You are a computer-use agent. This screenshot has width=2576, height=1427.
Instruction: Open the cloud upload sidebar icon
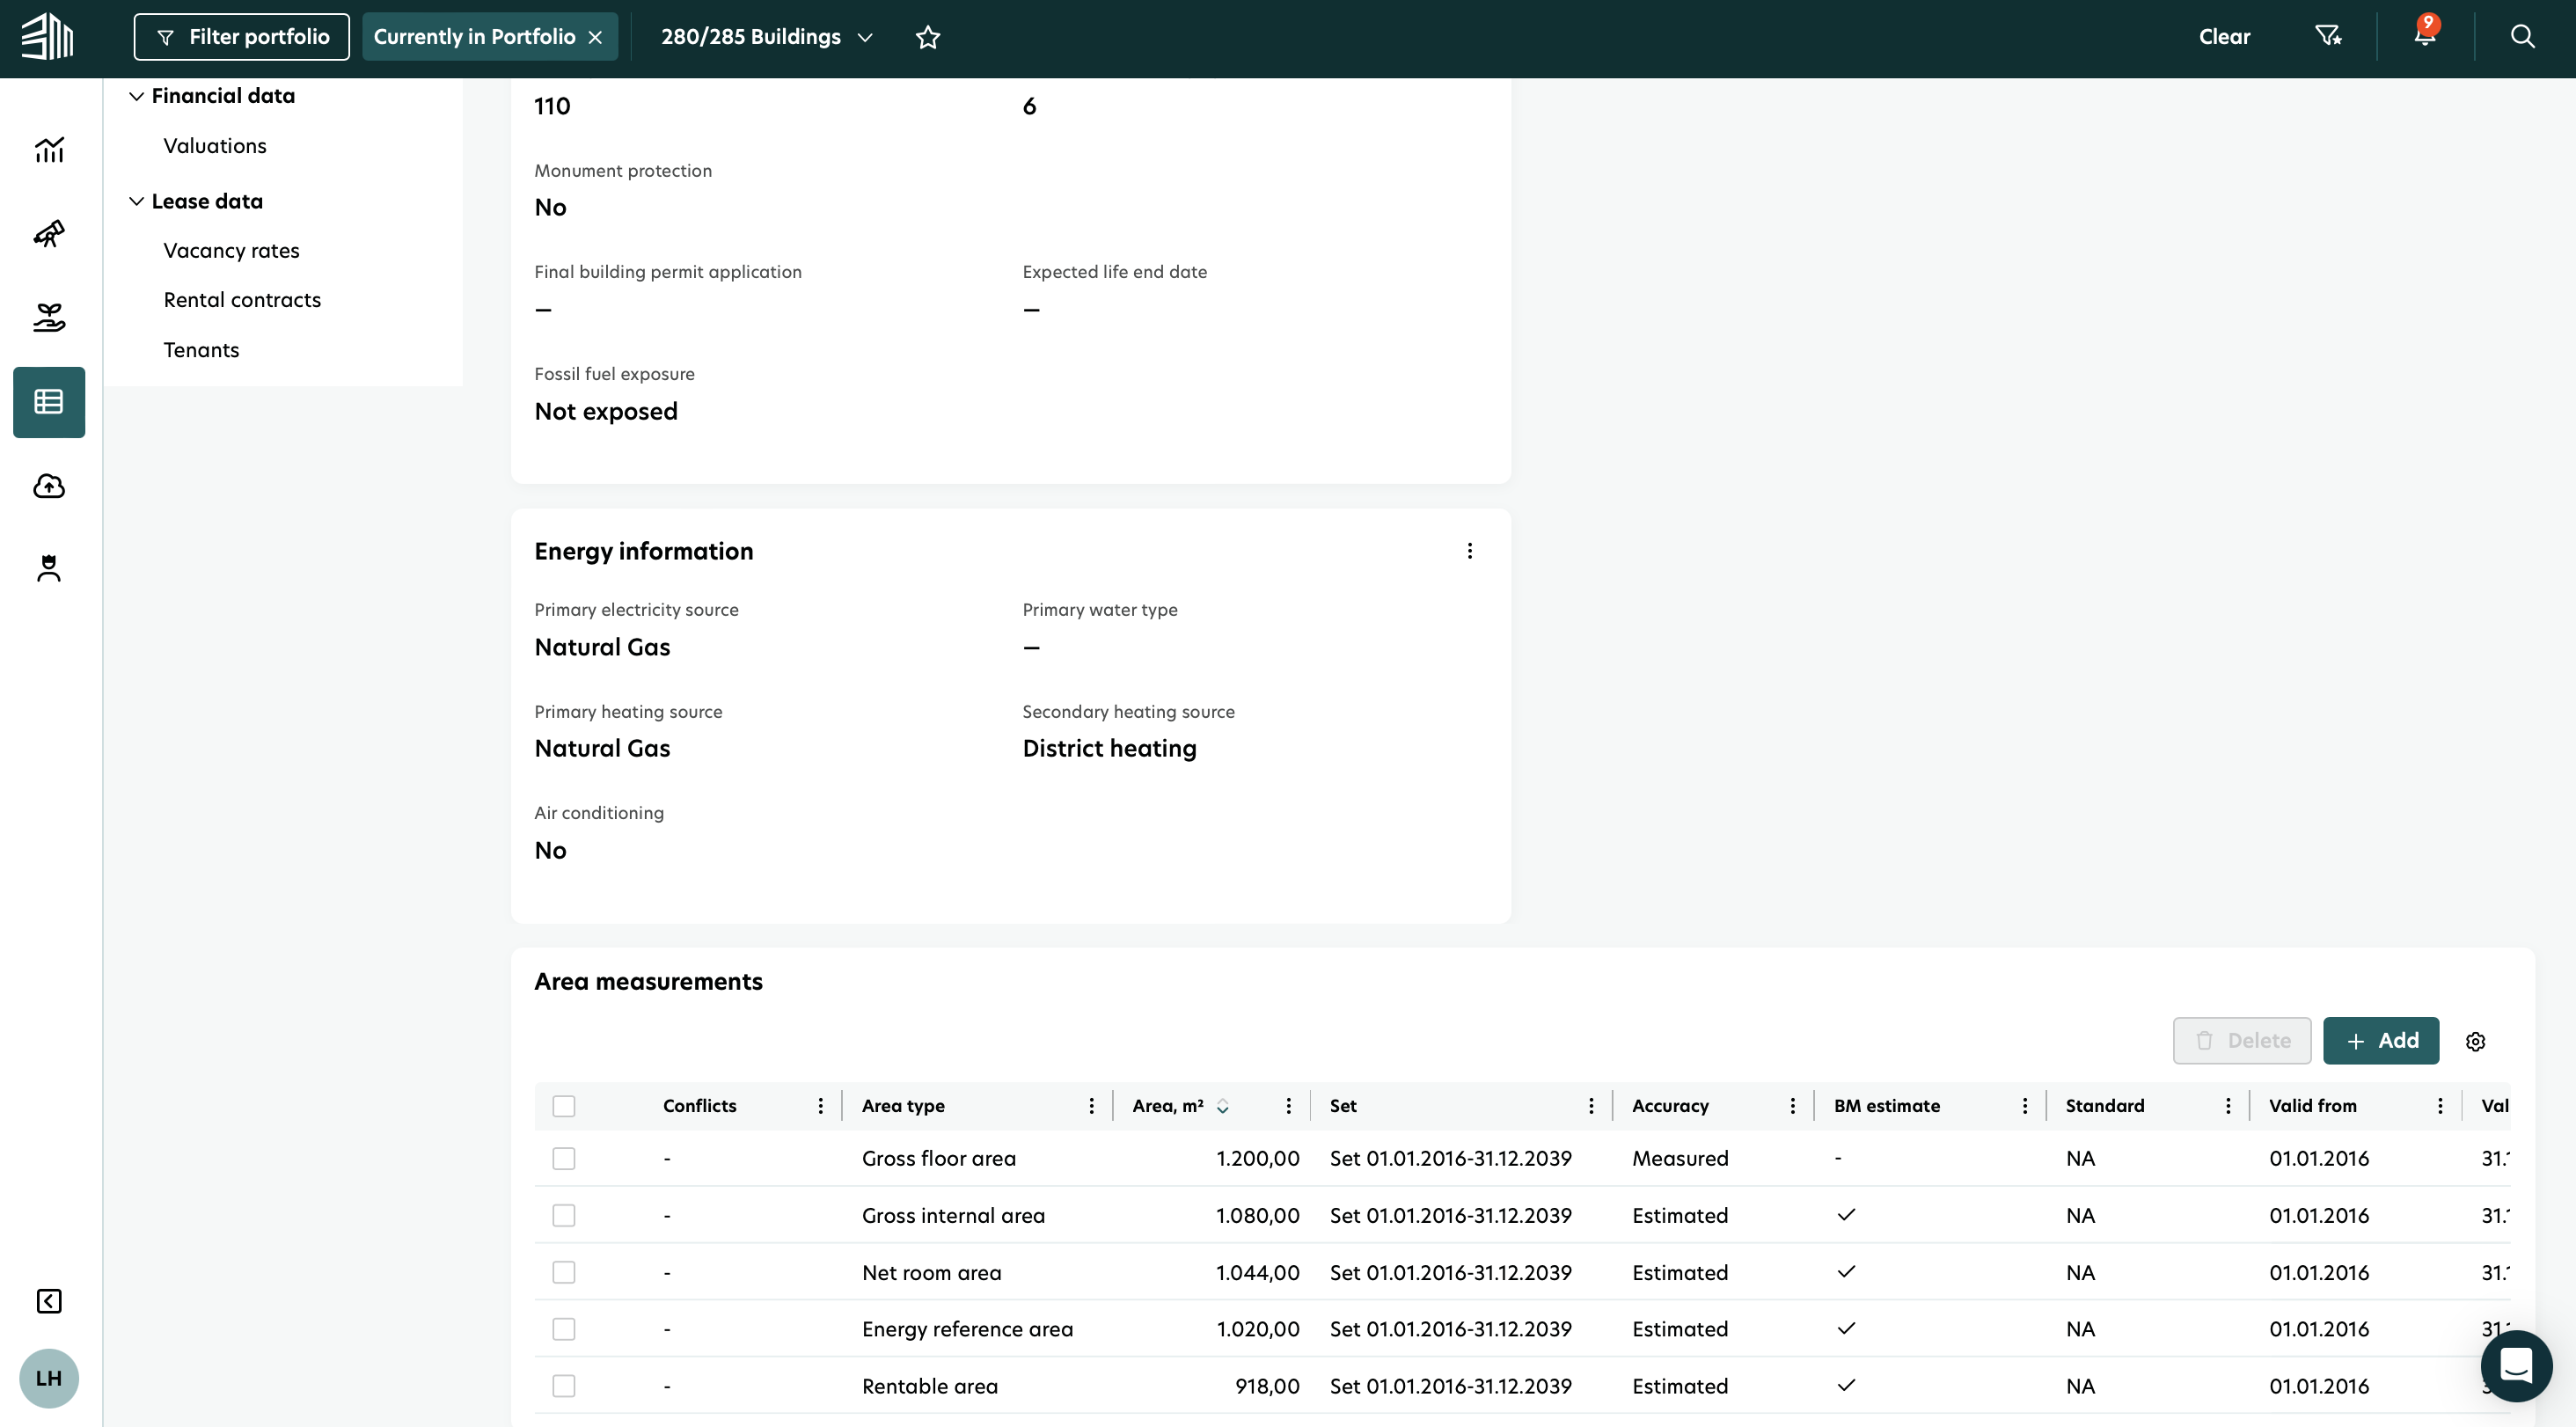click(49, 486)
